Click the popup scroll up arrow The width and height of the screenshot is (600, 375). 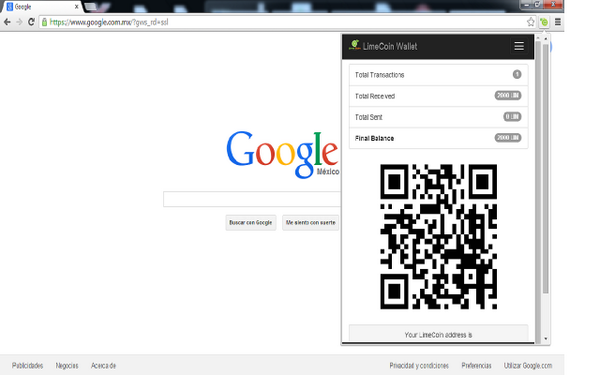(545, 39)
